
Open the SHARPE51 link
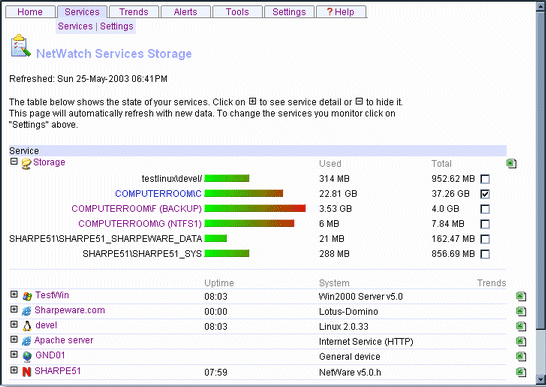coord(57,371)
